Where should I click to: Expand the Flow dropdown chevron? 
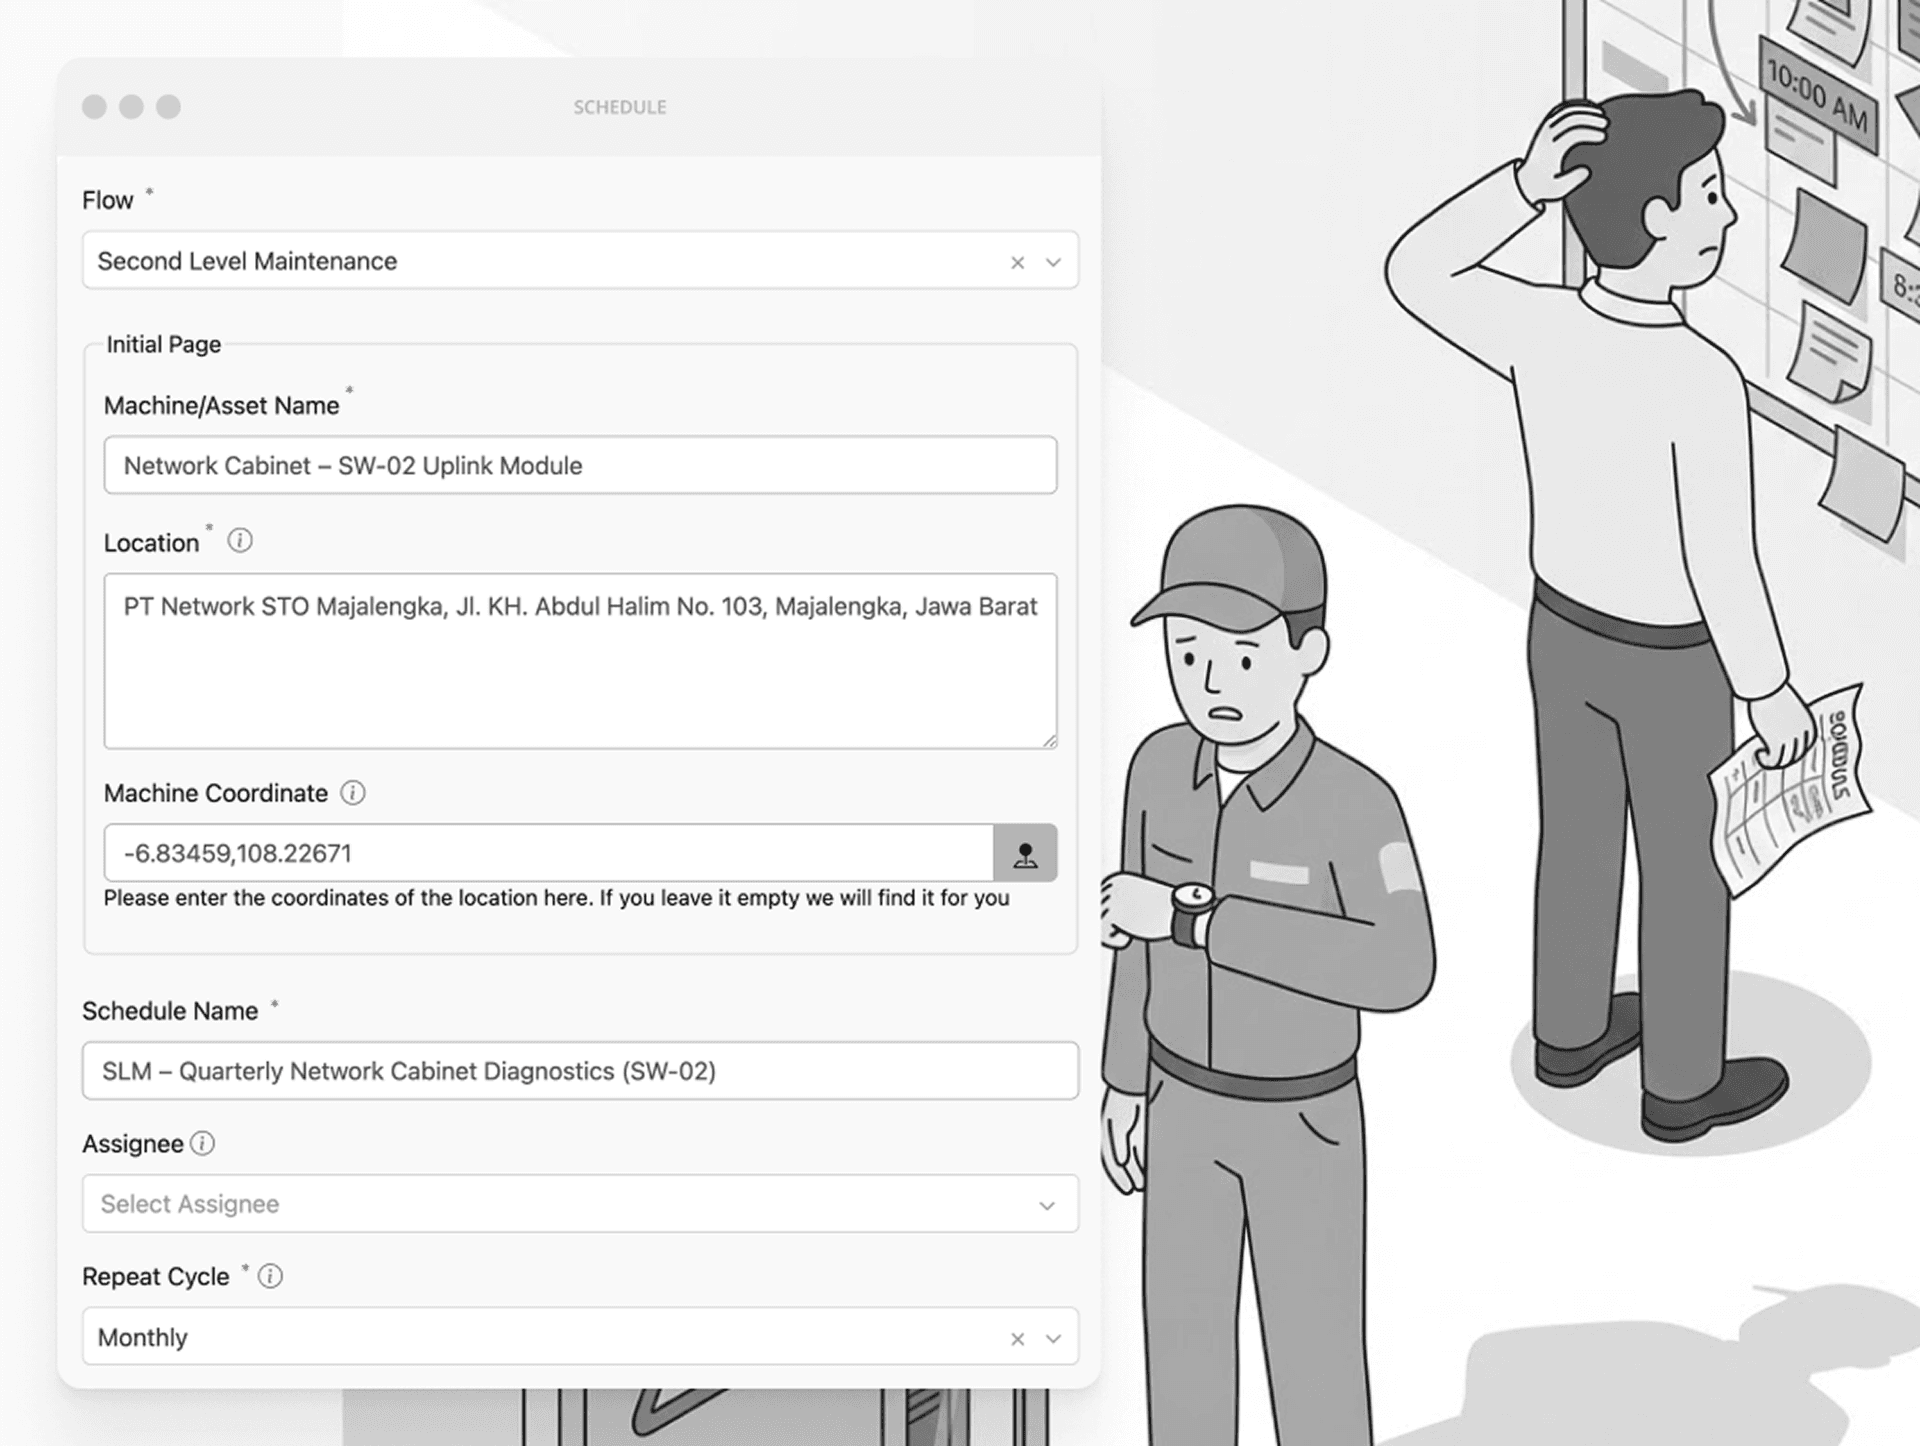click(x=1051, y=262)
